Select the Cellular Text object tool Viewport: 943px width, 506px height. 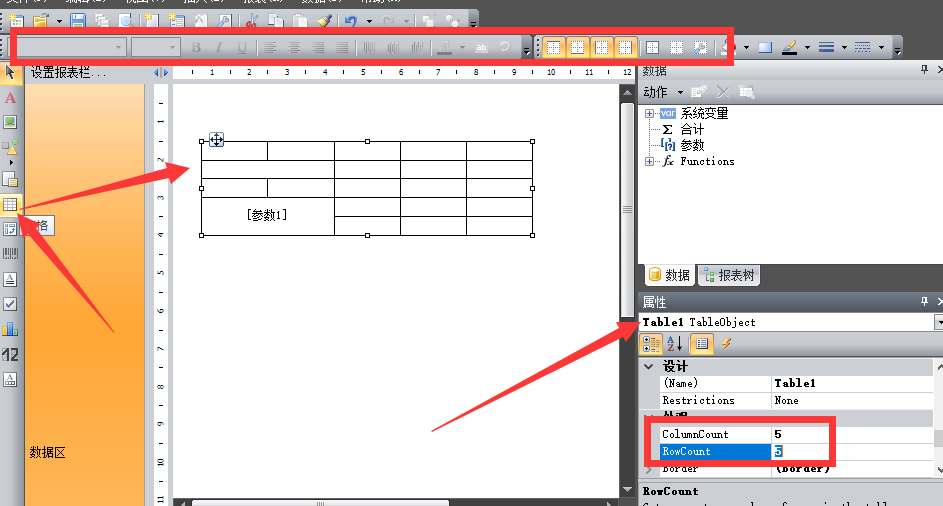coord(10,380)
